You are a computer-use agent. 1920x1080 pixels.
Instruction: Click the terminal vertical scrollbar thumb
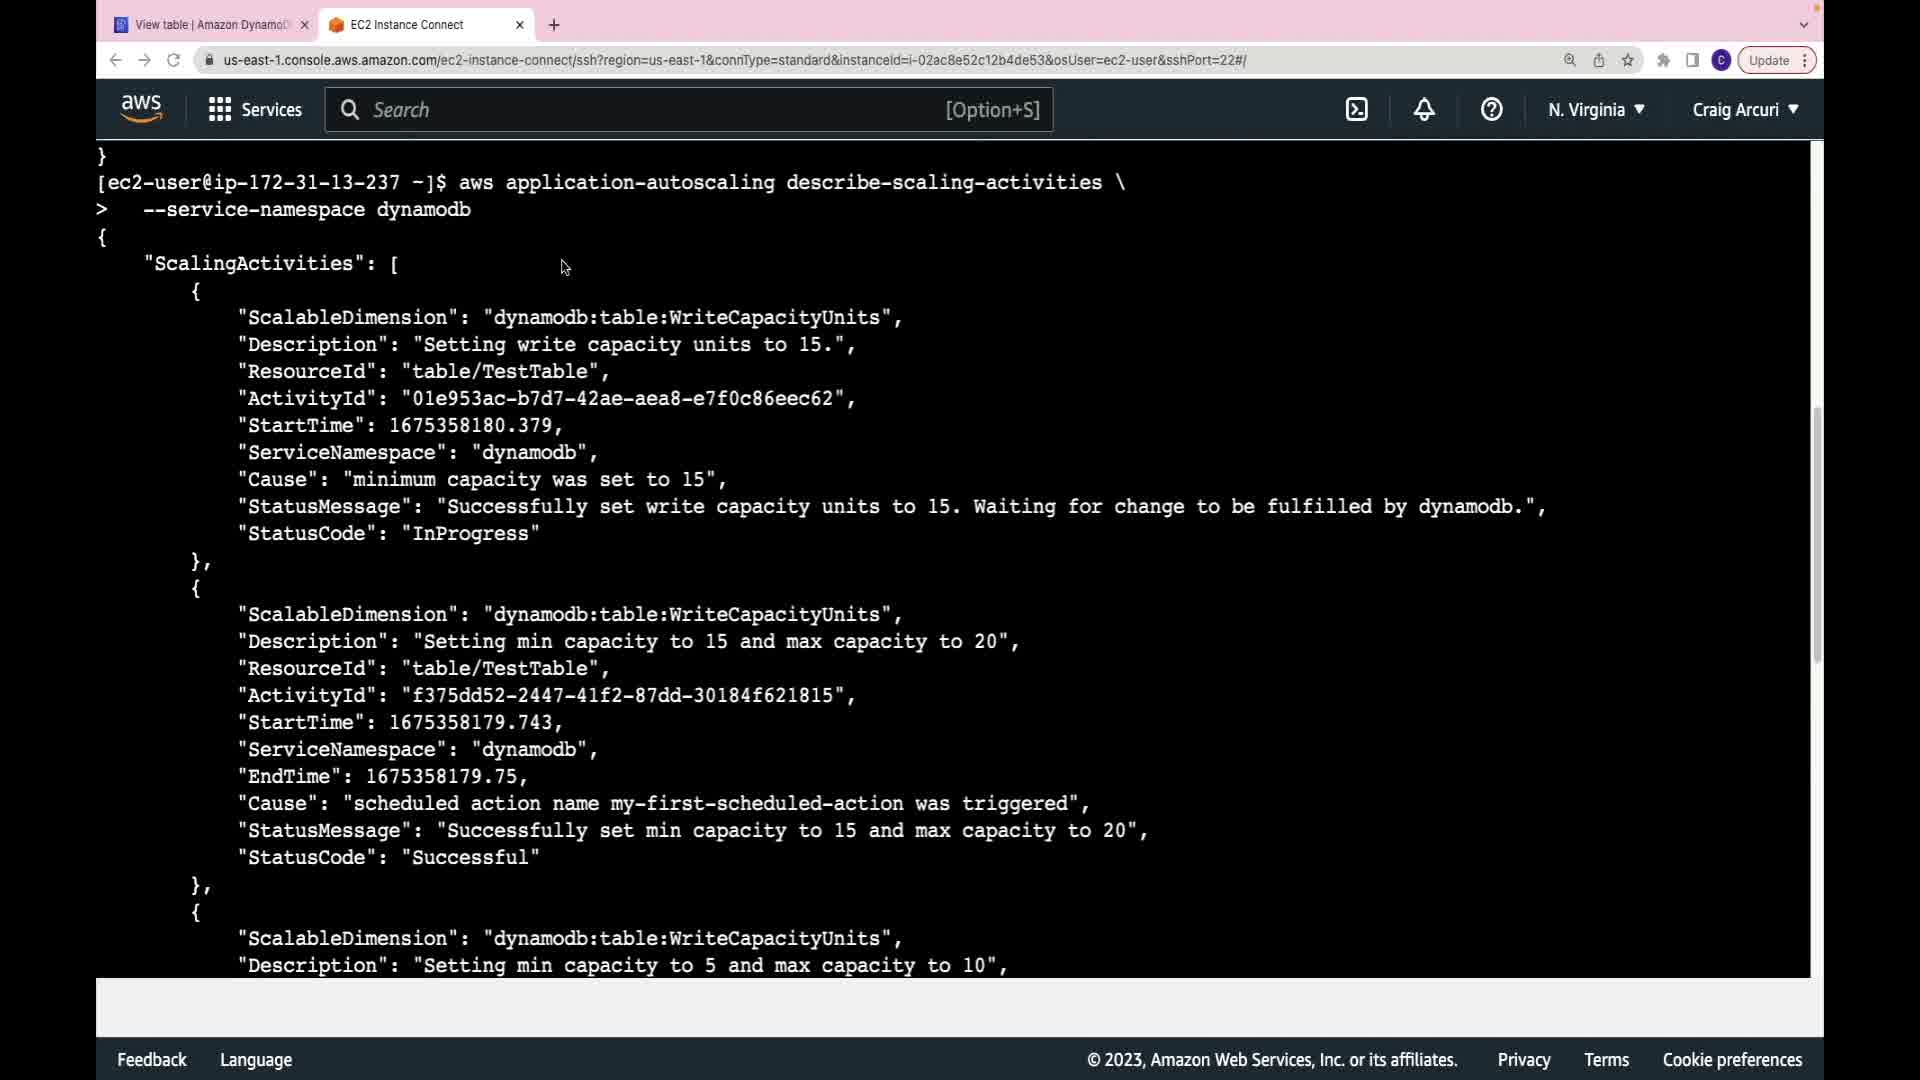pos(1817,535)
